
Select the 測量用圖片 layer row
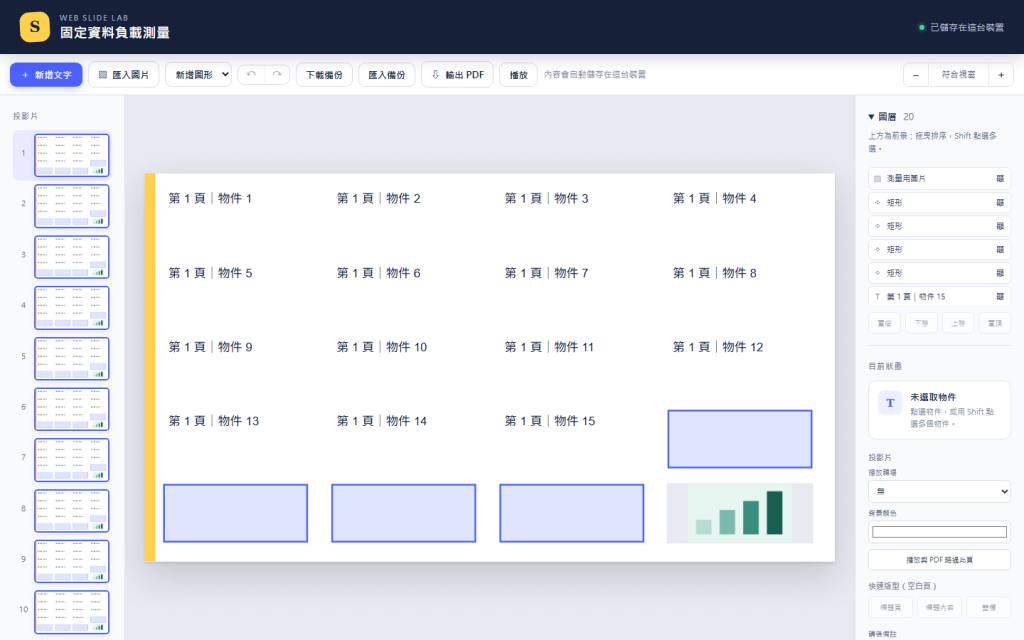point(939,178)
